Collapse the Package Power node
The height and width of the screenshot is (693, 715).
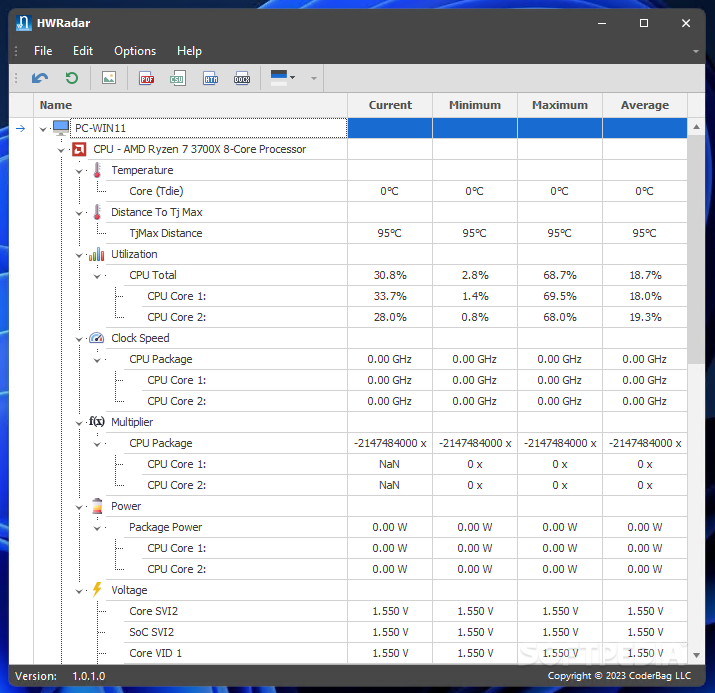97,528
